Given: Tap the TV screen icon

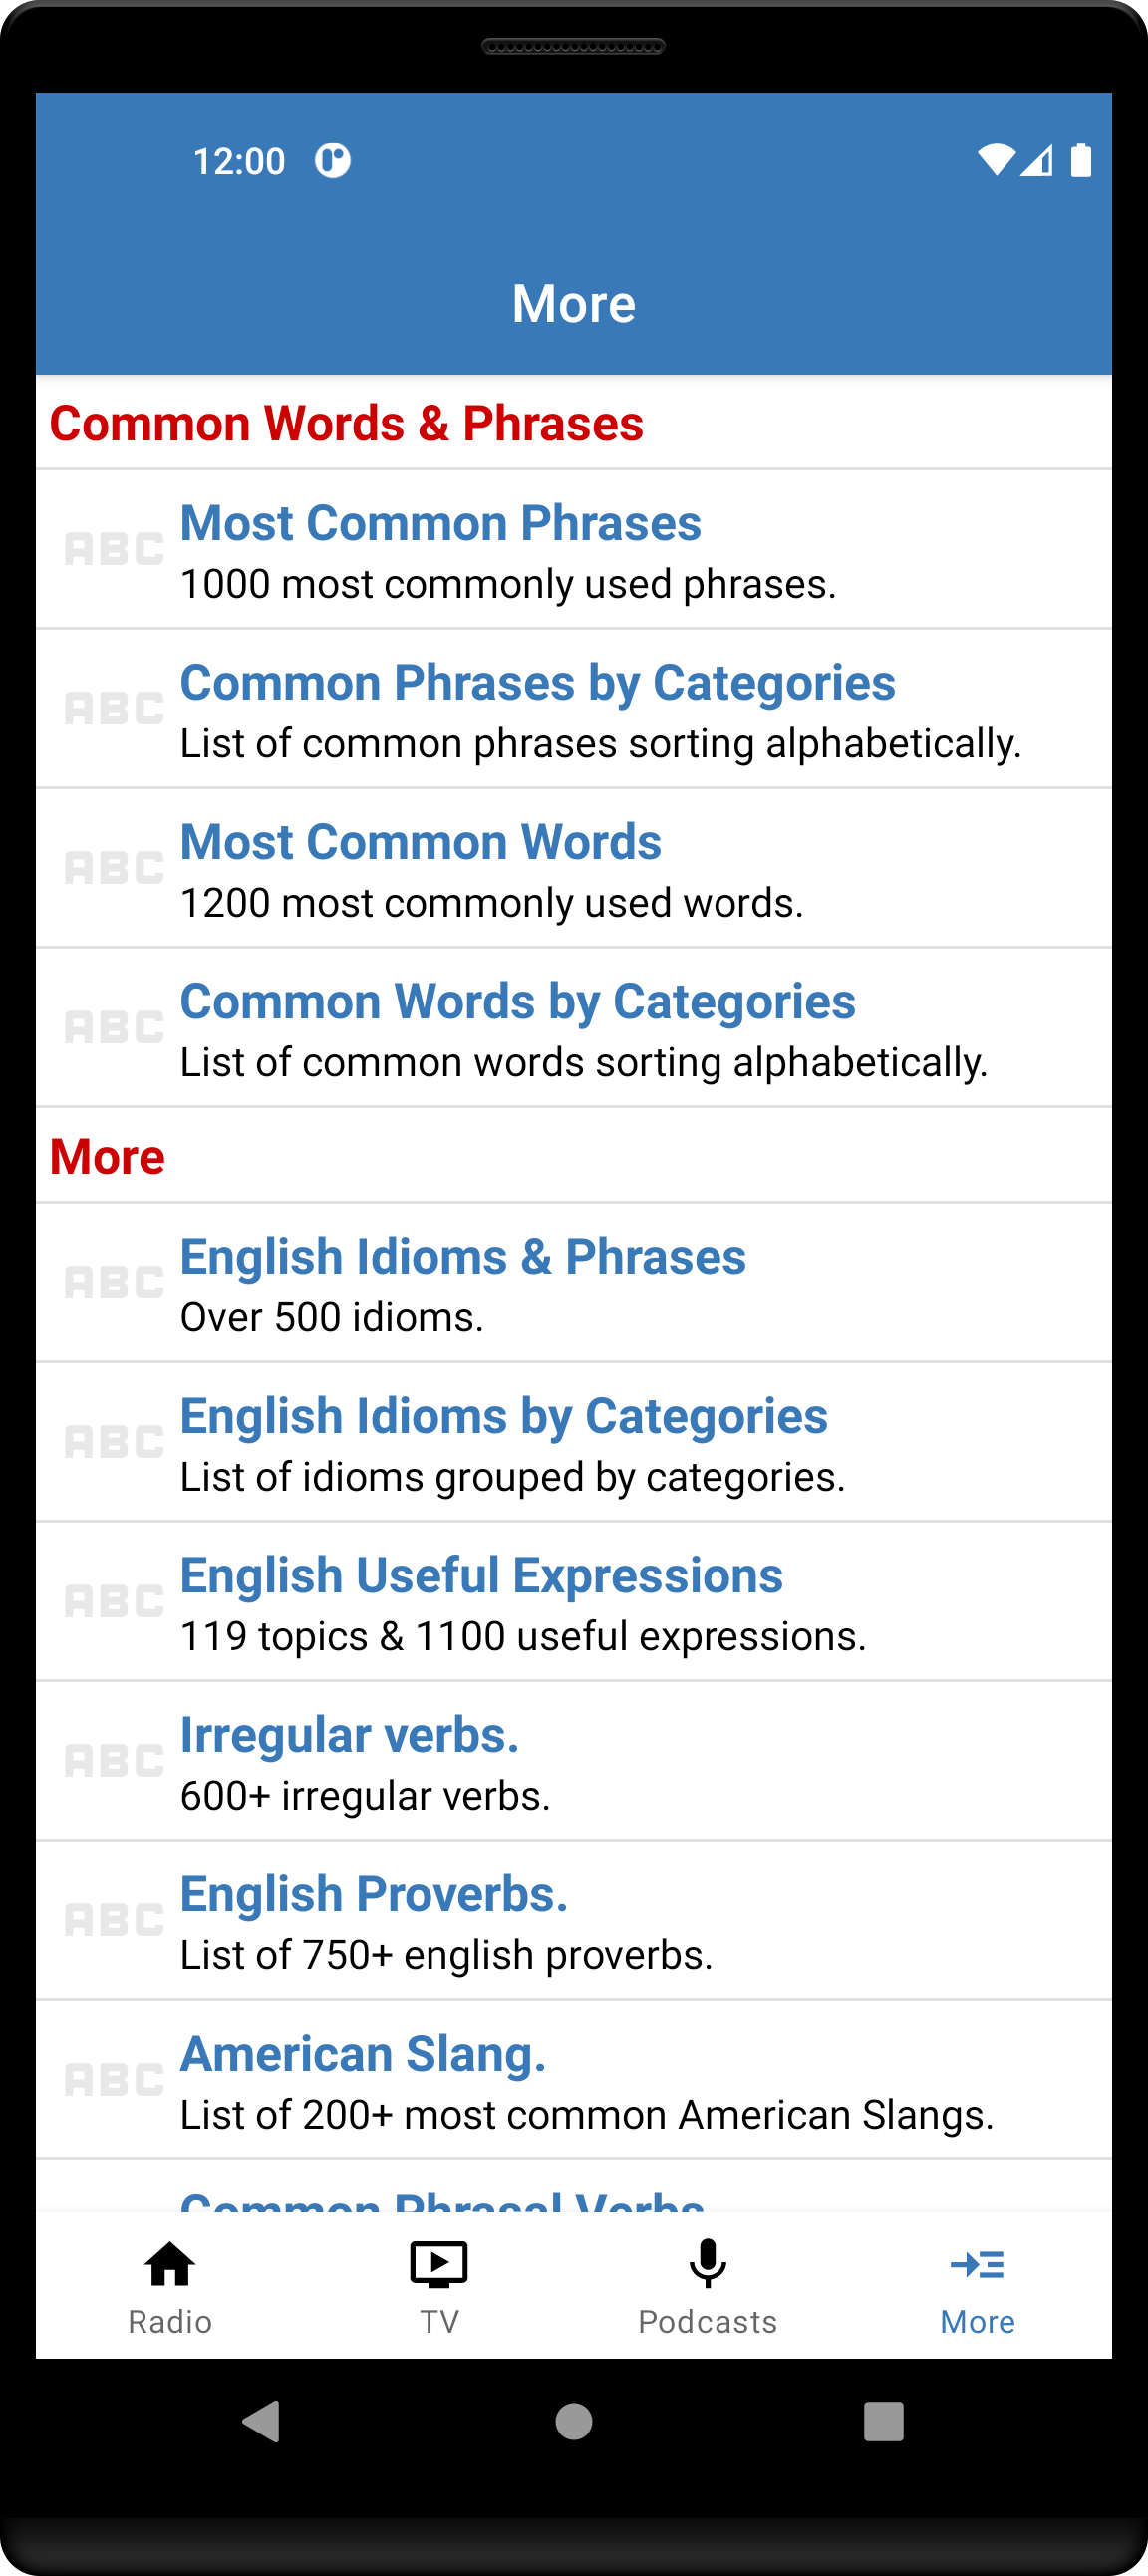Looking at the screenshot, I should (x=439, y=2264).
